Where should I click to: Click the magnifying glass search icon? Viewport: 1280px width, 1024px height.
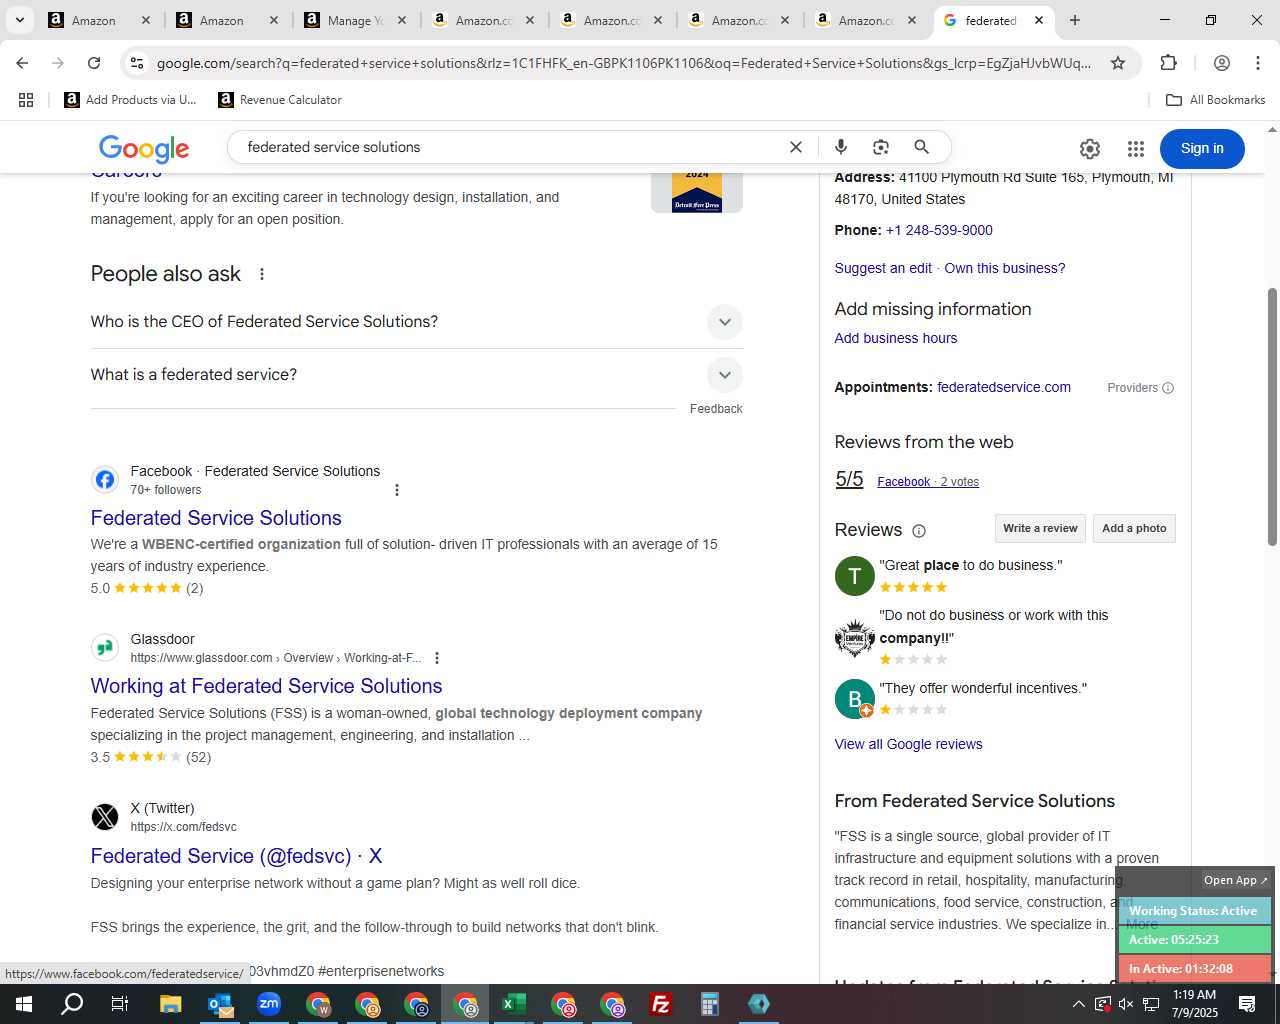pos(922,147)
